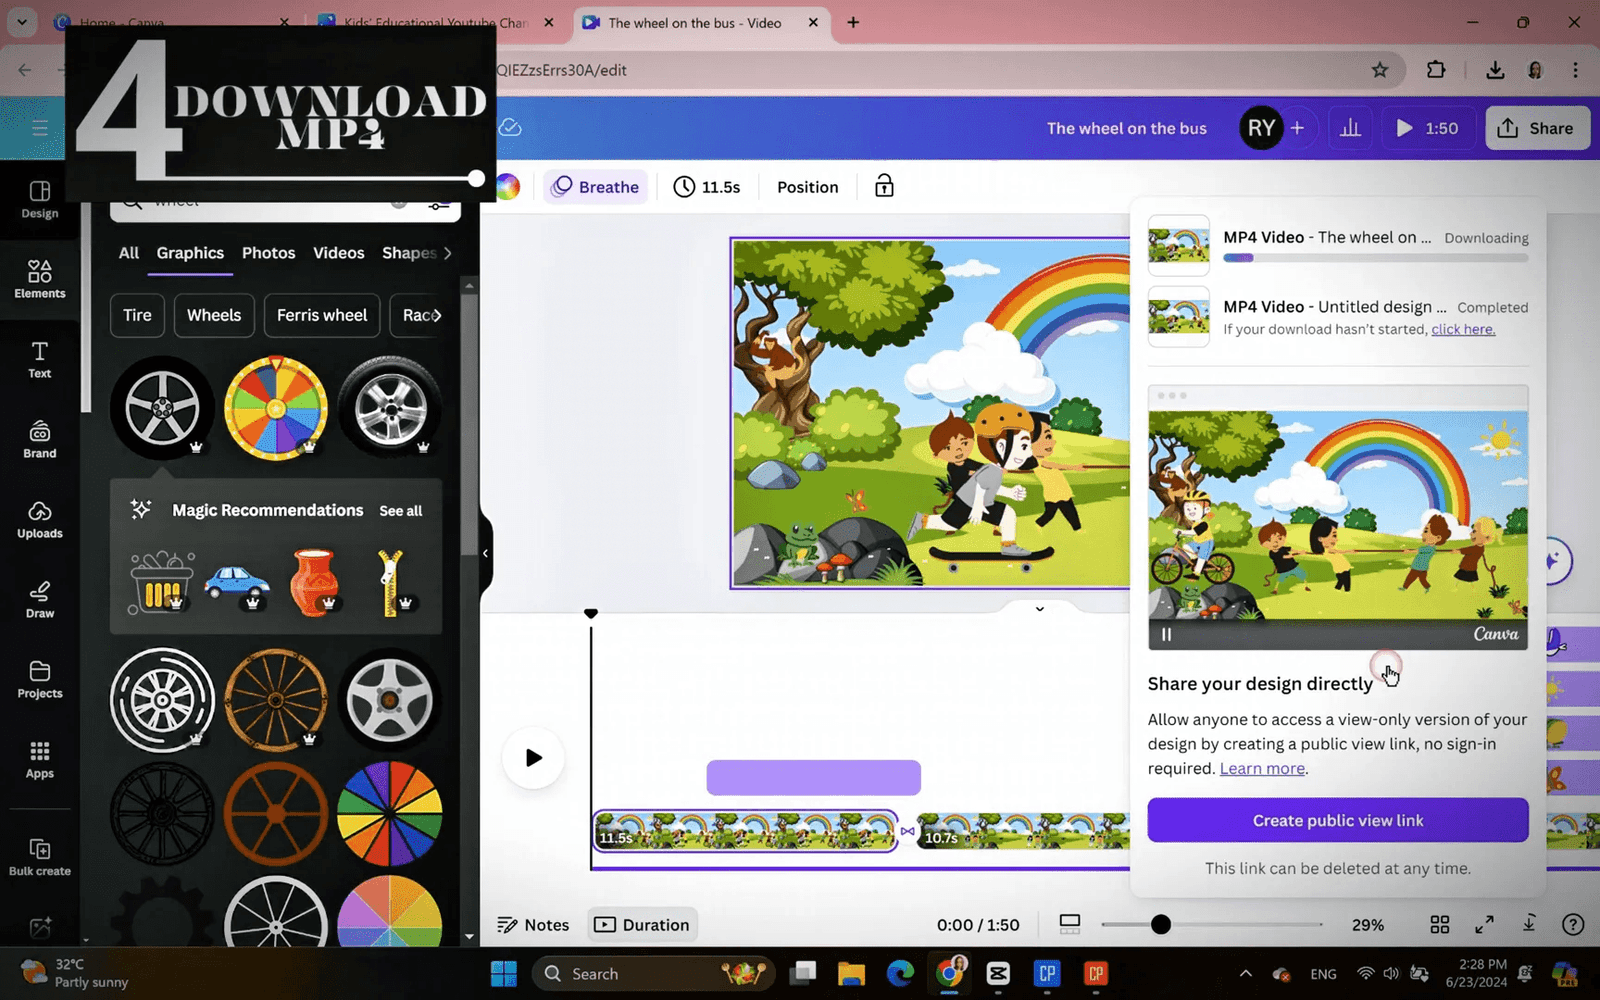Open the Position panel
Screen dimensions: 1600x1000
tap(807, 187)
